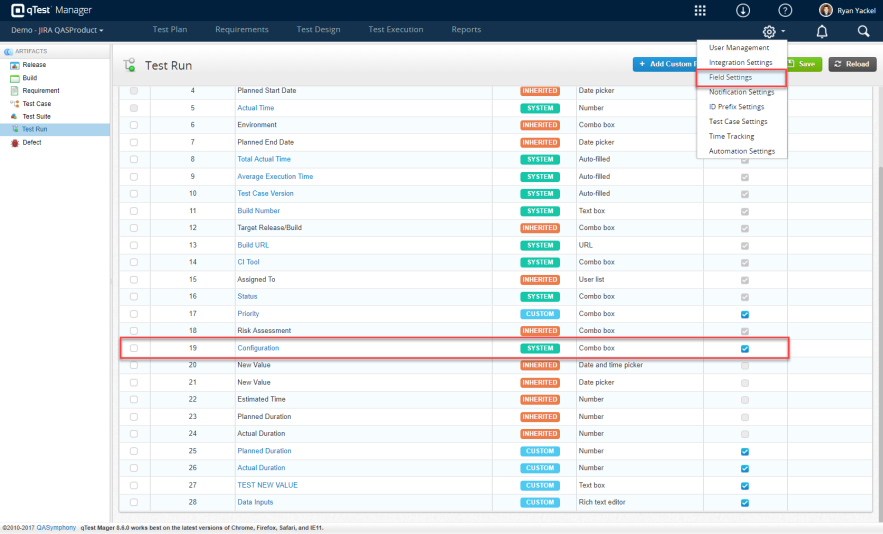The height and width of the screenshot is (534, 883).
Task: Collapse the settings gear dropdown menu
Action: 773,31
